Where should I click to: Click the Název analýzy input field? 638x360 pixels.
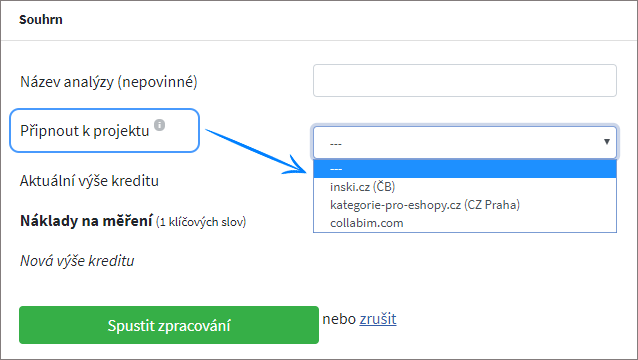(465, 81)
